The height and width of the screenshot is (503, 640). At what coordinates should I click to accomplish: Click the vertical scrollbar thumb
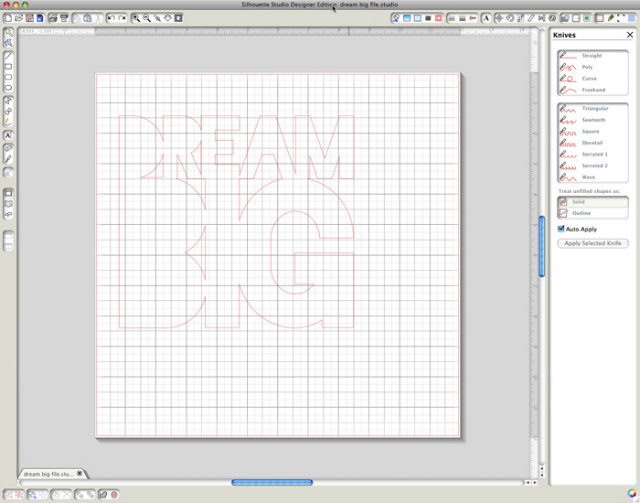coord(542,247)
